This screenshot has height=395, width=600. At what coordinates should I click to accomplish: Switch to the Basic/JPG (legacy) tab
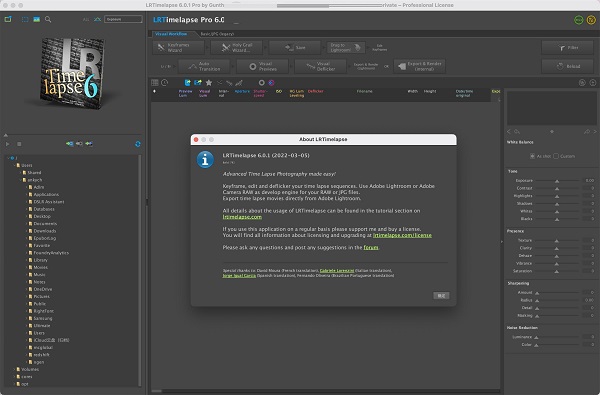[217, 34]
